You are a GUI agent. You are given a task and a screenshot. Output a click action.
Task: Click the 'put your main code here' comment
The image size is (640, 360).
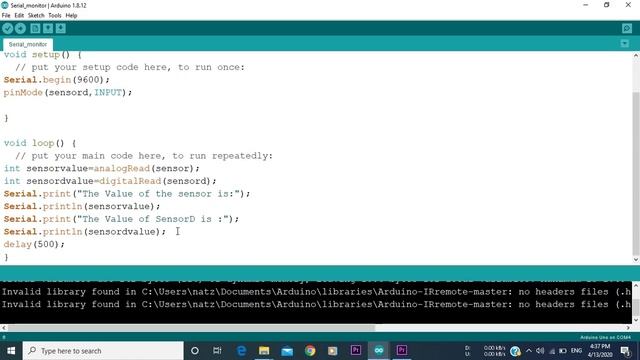[x=144, y=156]
